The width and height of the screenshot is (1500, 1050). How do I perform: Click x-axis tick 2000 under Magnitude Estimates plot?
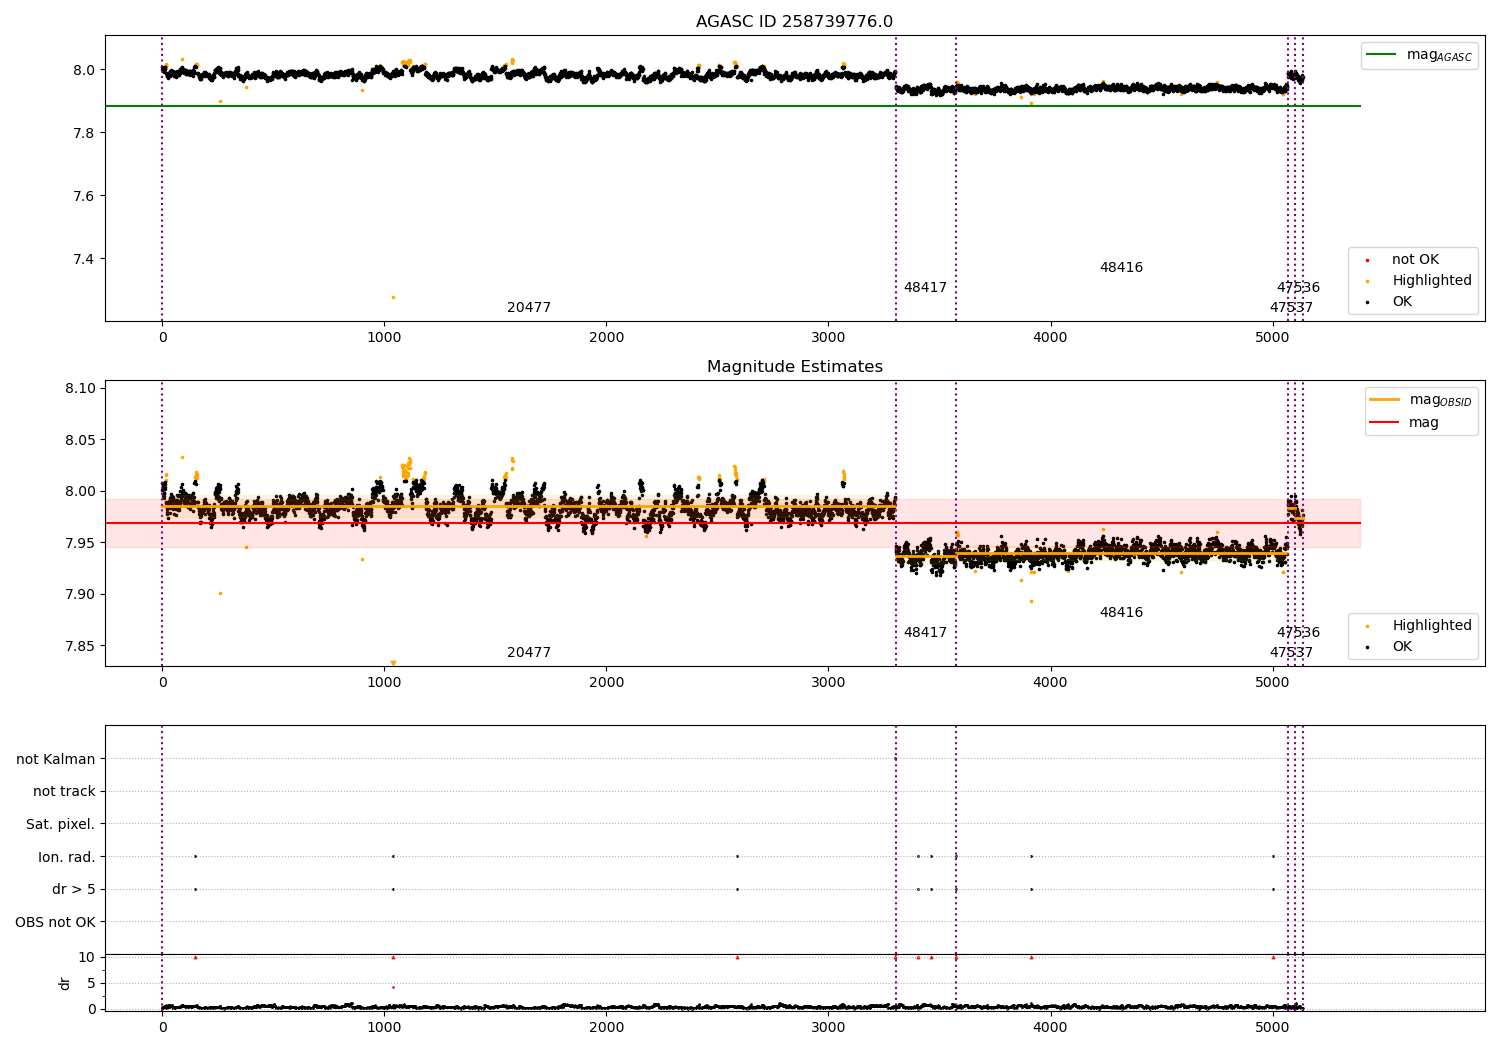tap(606, 683)
